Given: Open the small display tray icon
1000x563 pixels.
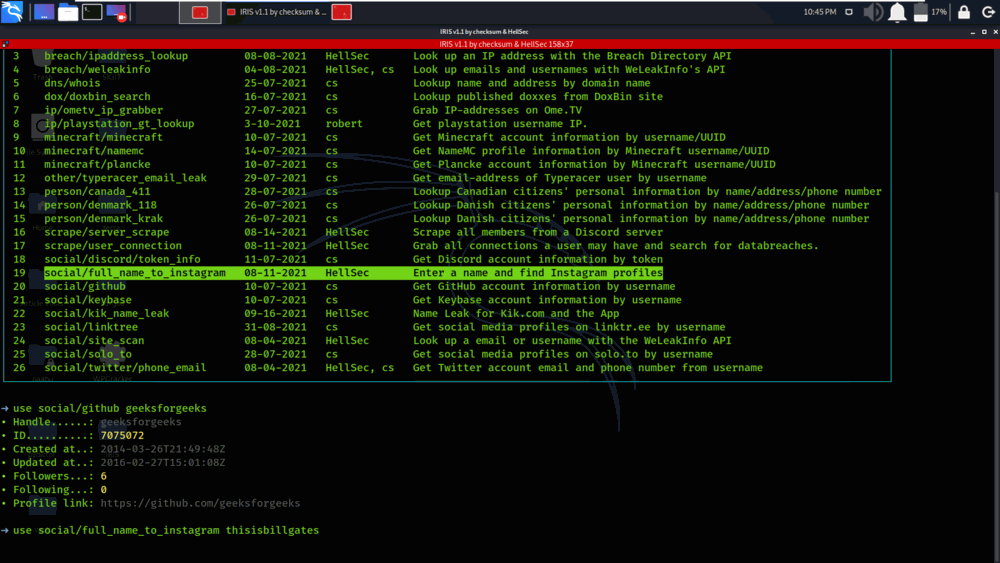Looking at the screenshot, I should tap(849, 12).
